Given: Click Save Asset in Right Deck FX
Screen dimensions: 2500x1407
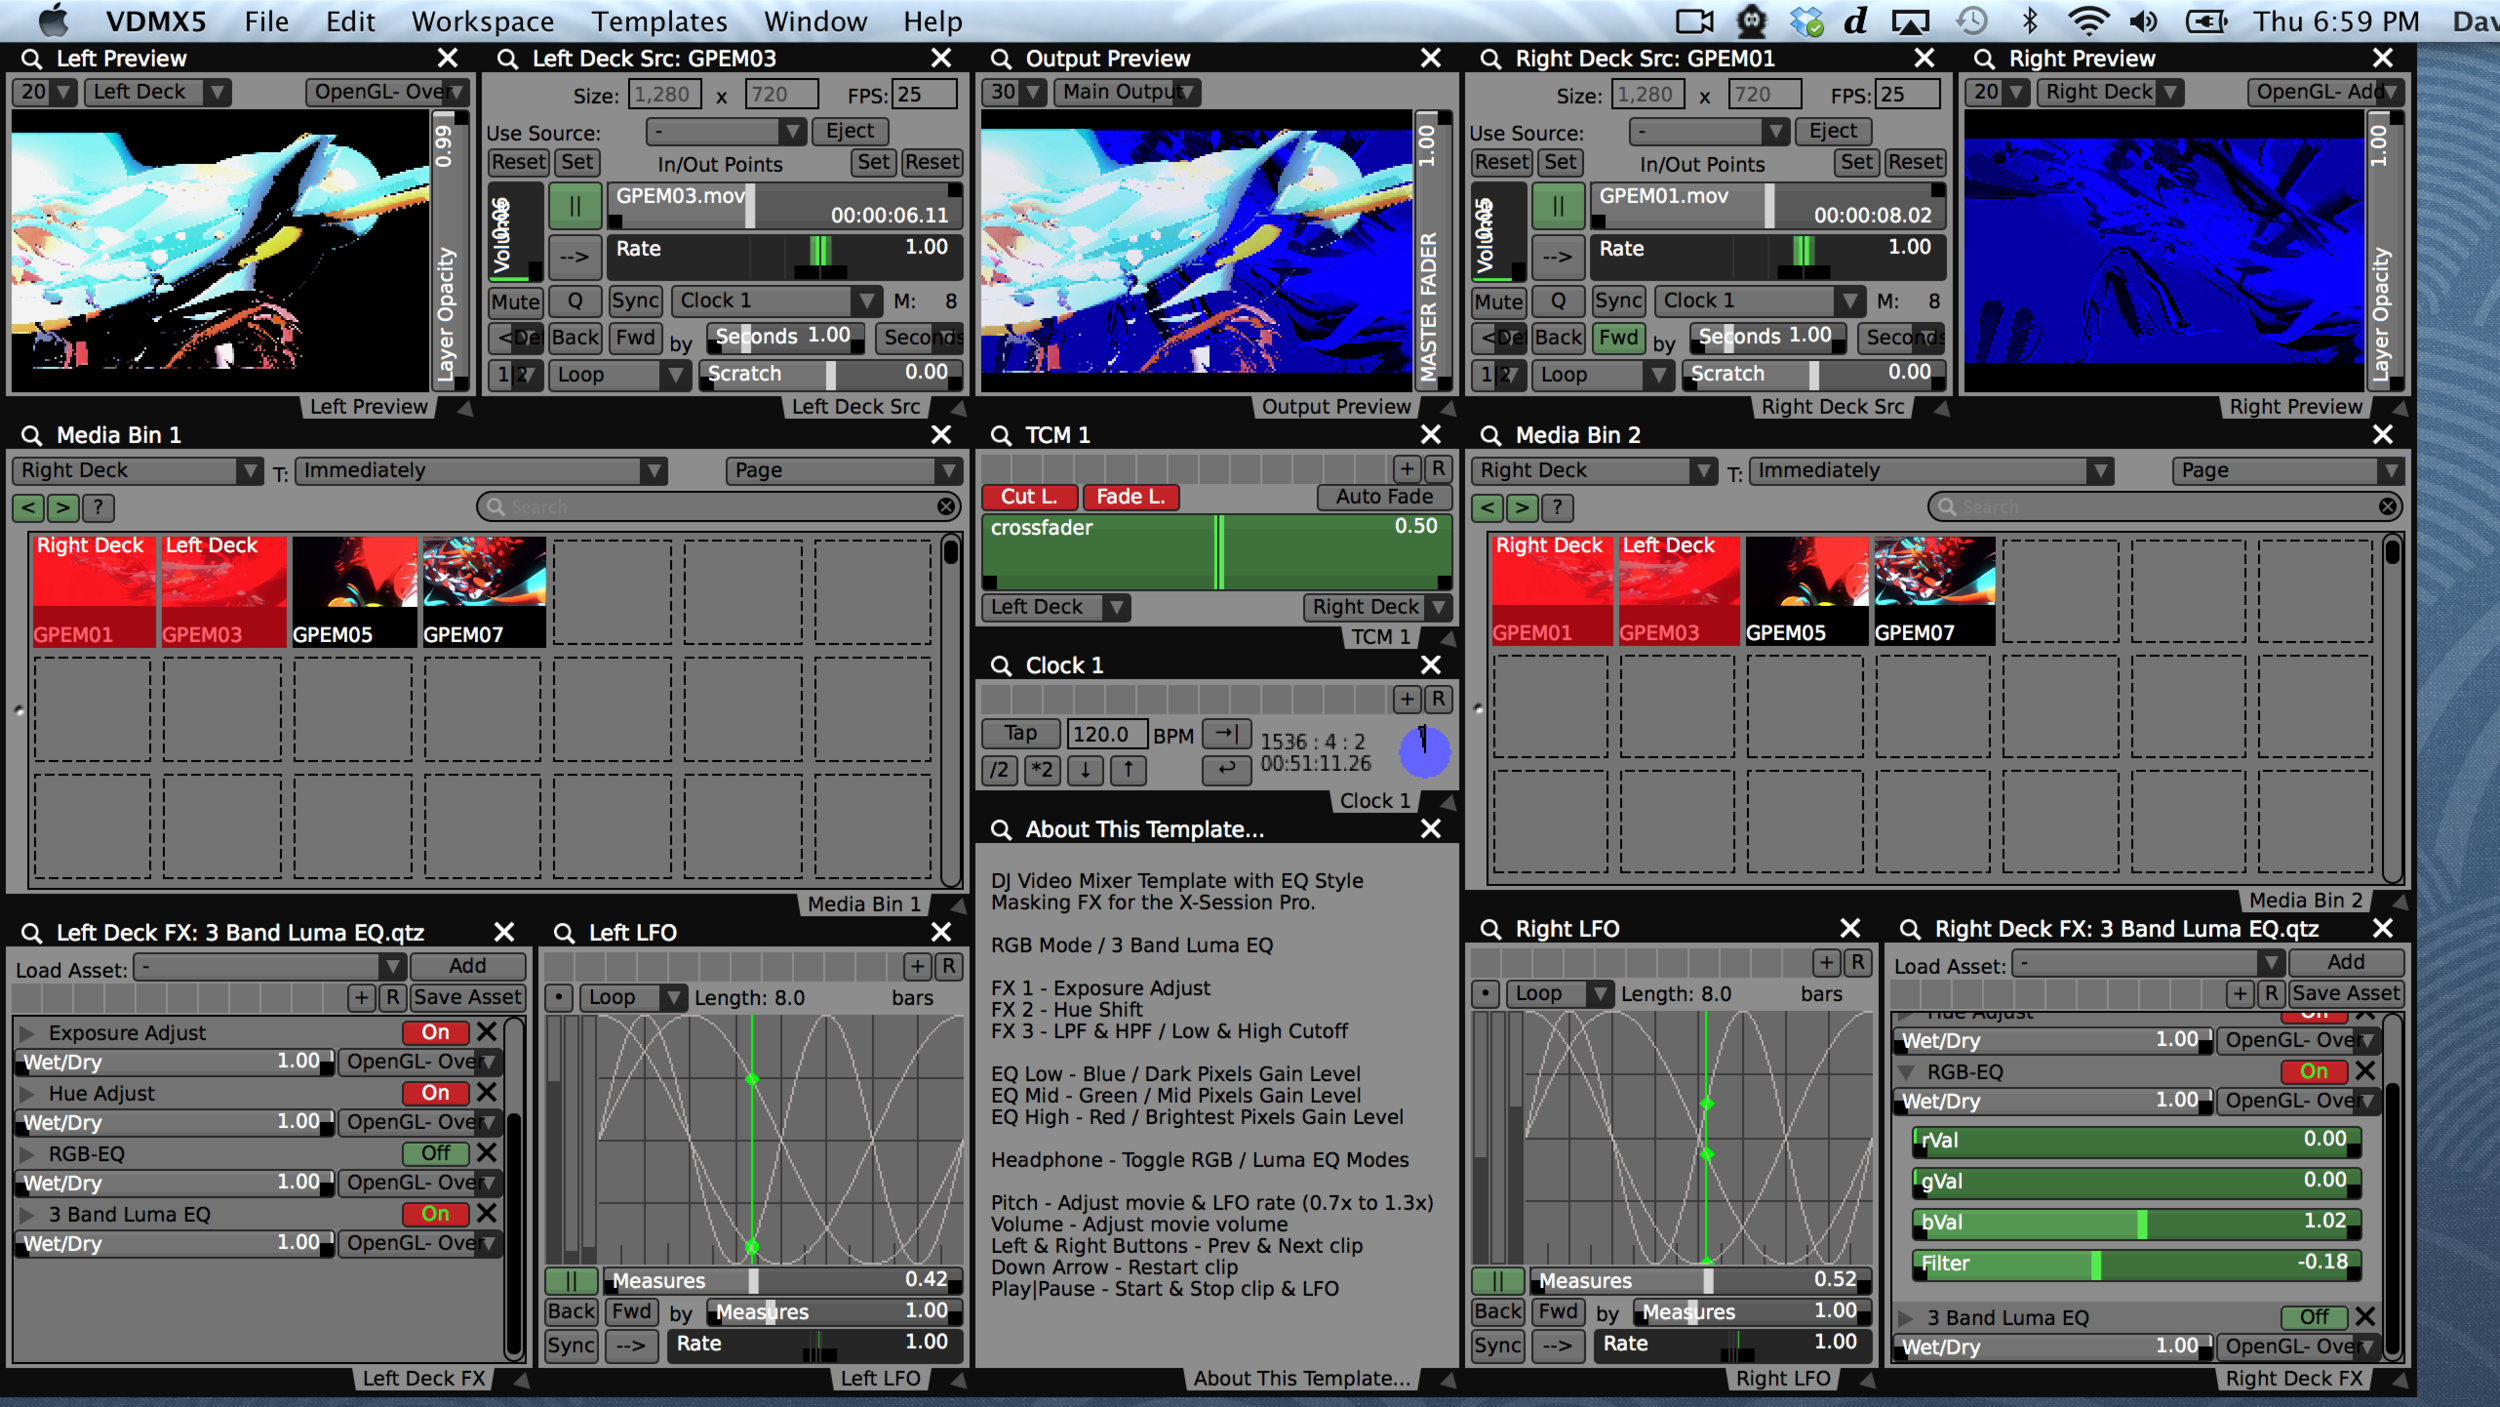Looking at the screenshot, I should 2346,993.
